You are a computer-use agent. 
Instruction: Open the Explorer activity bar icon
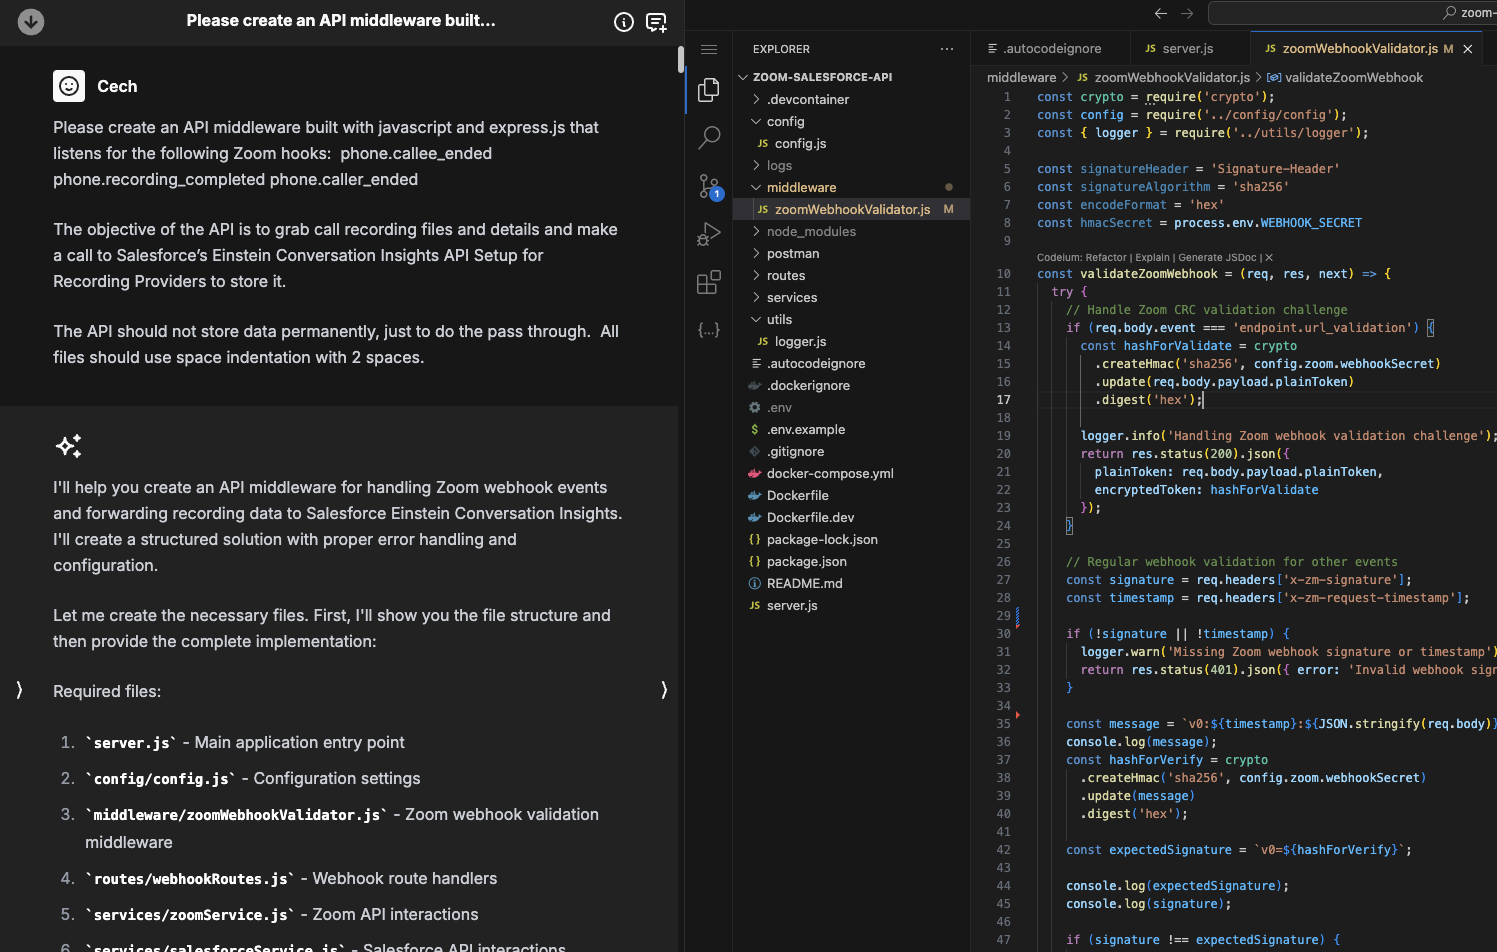709,90
